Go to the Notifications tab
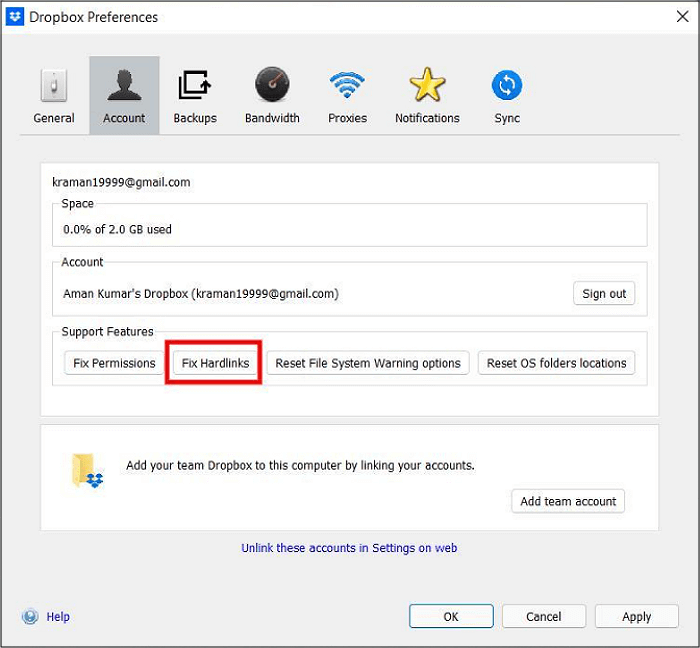The width and height of the screenshot is (700, 648). pos(427,96)
